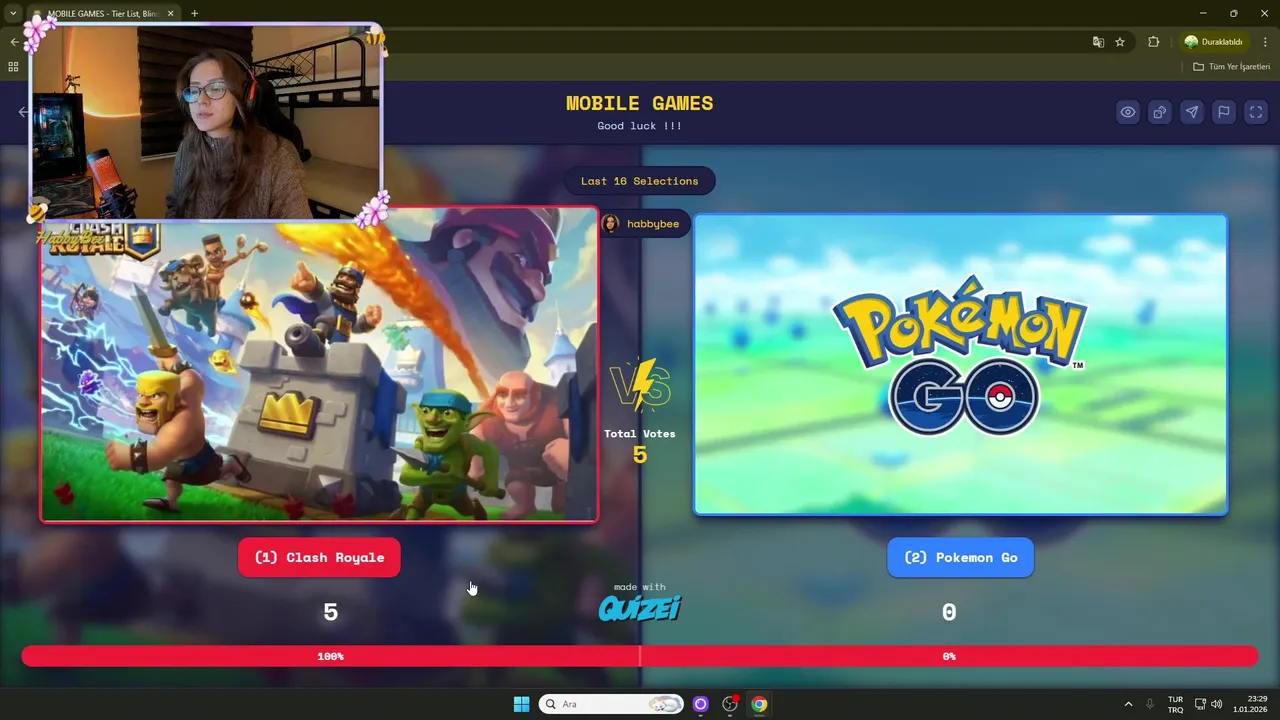
Task: Open the Quizei logo link
Action: [x=640, y=608]
